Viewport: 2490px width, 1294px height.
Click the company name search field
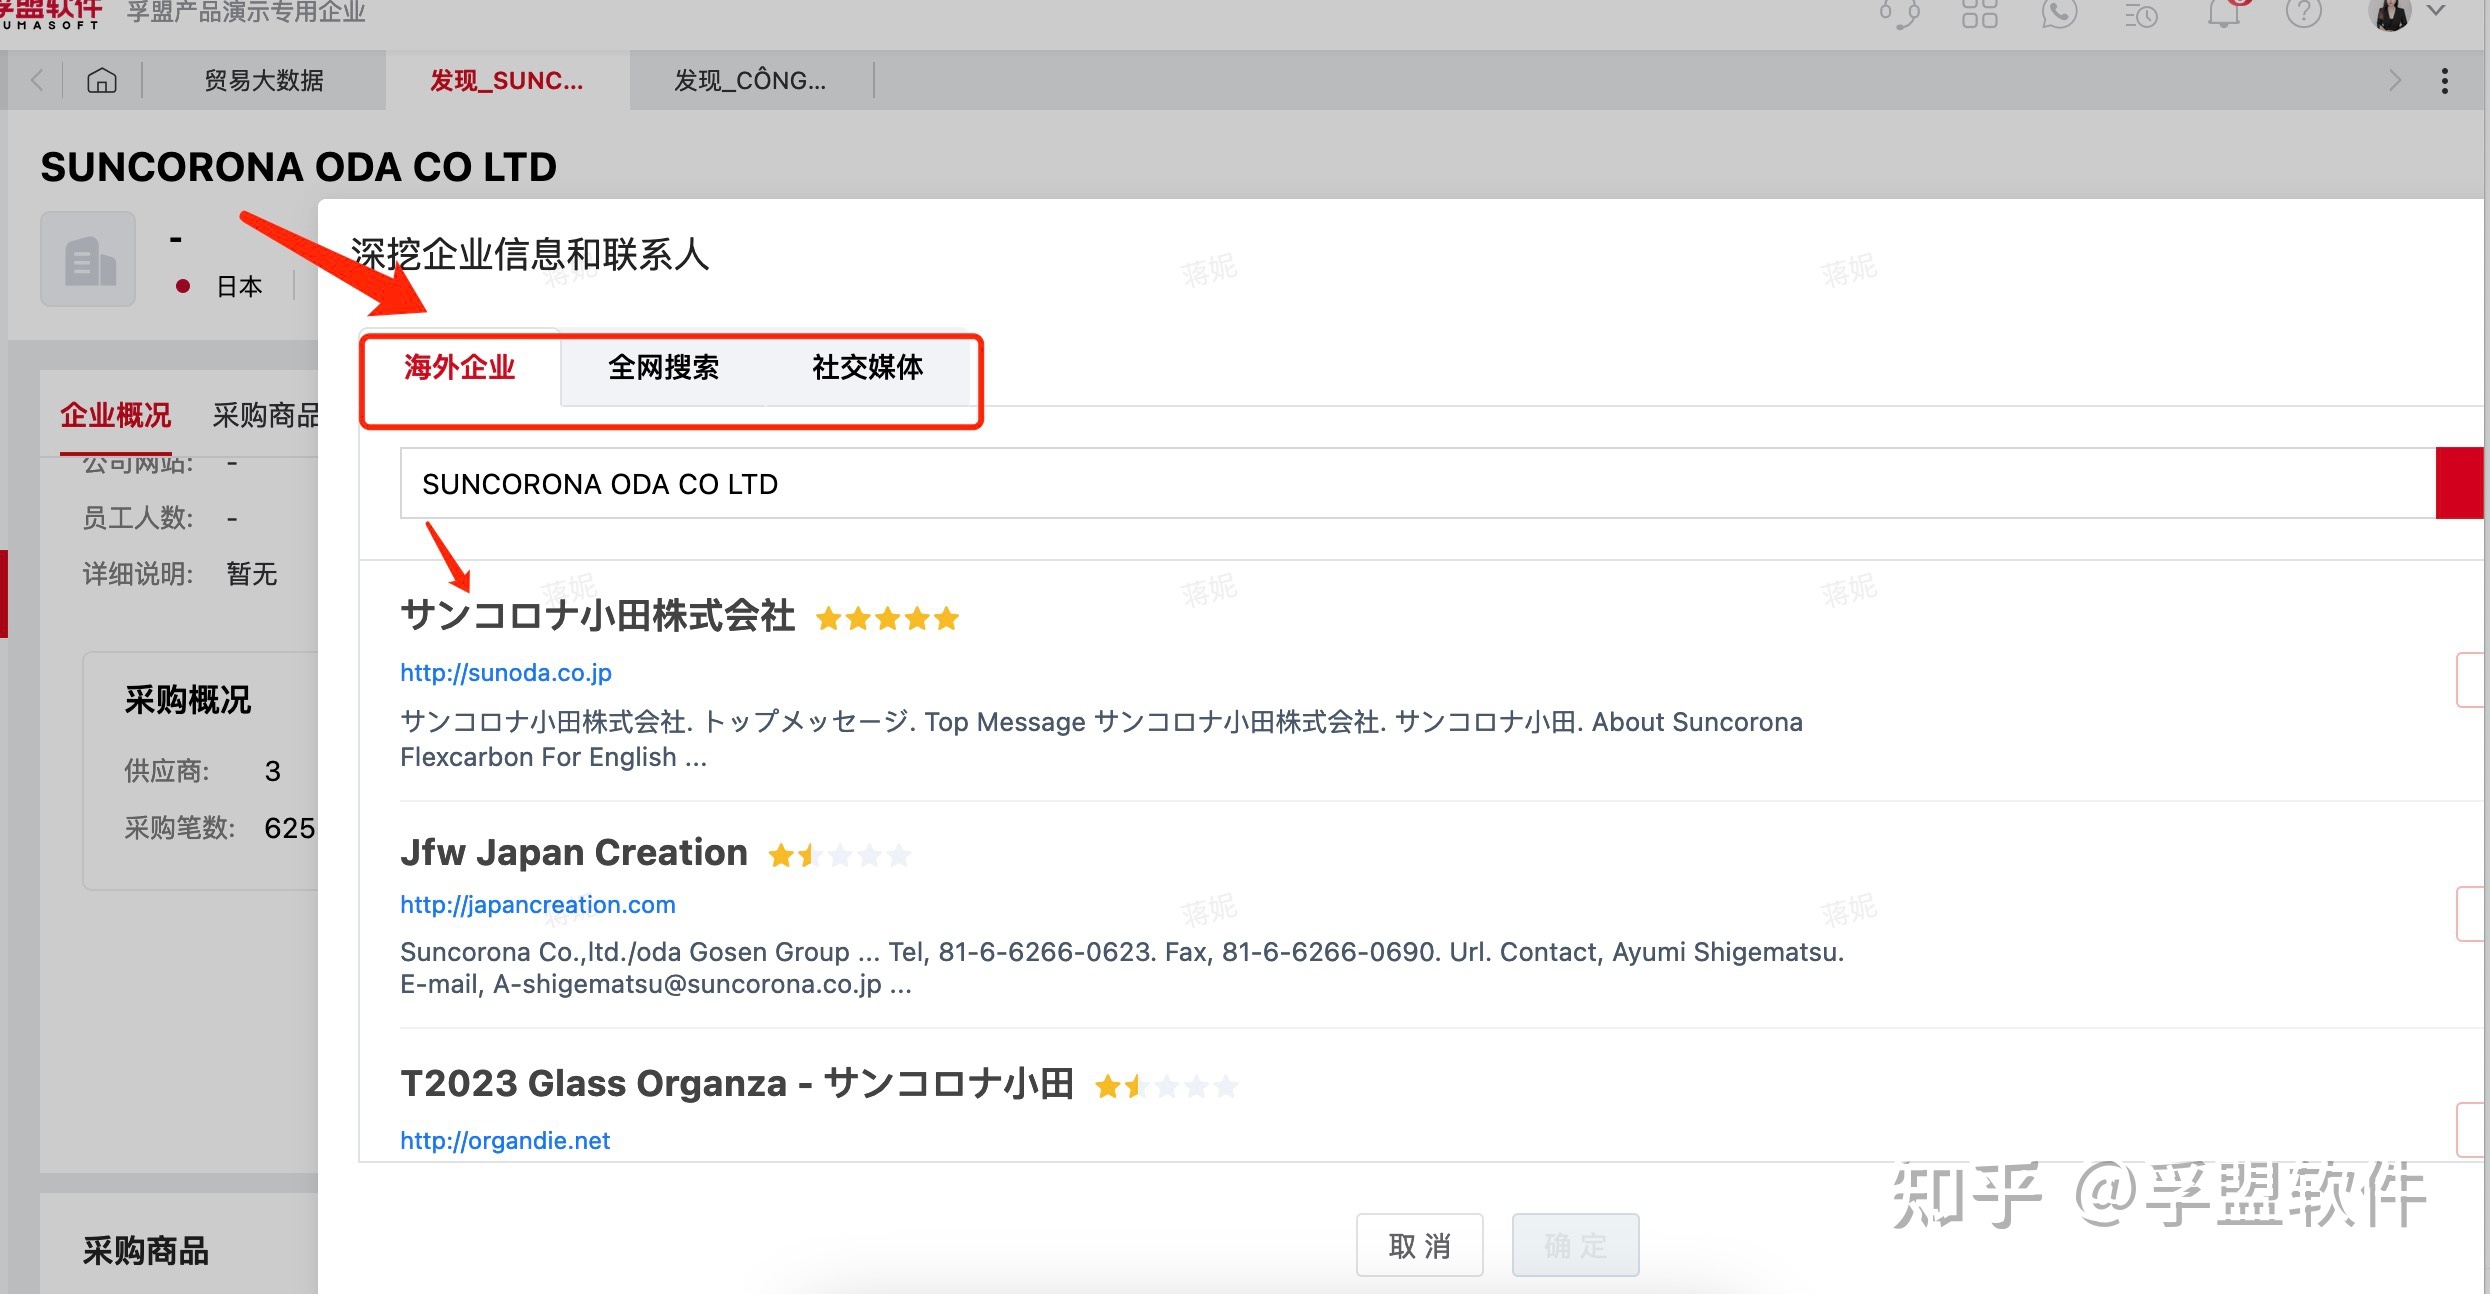coord(1417,483)
